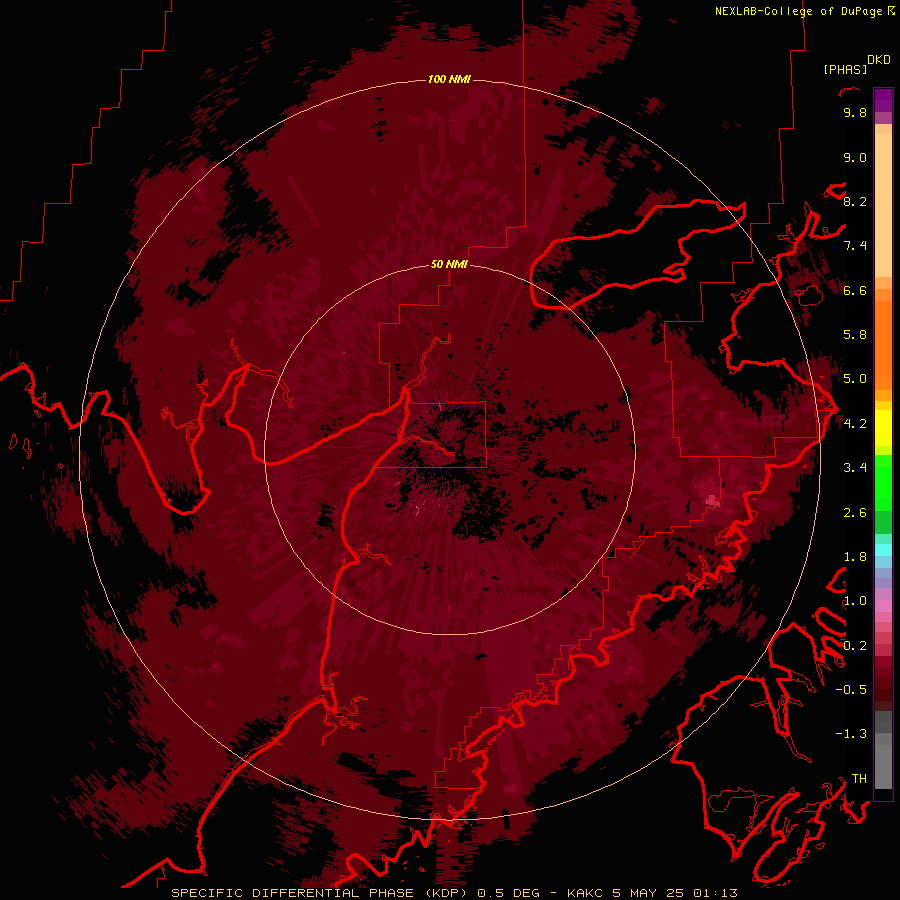Click the 4.2 legend value
Viewport: 900px width, 900px height.
point(855,424)
